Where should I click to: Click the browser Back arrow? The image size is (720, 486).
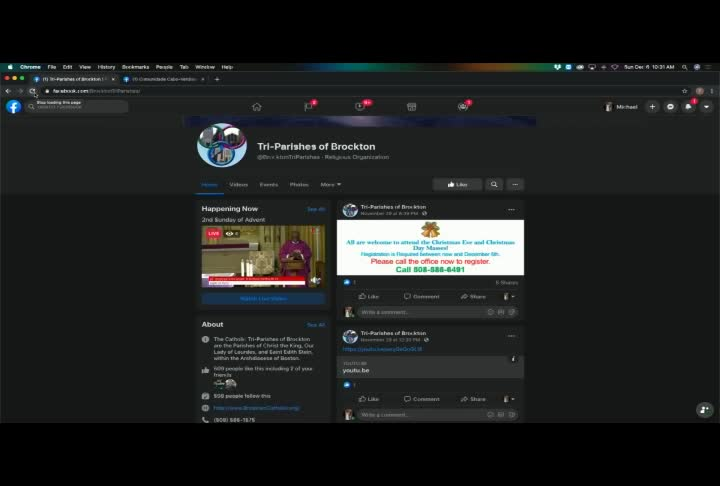point(8,91)
